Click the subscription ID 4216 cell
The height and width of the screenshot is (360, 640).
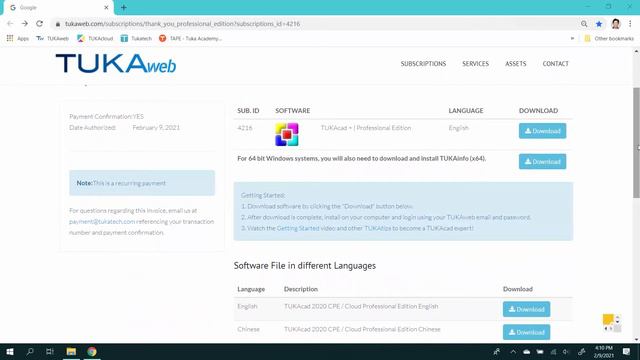[245, 128]
